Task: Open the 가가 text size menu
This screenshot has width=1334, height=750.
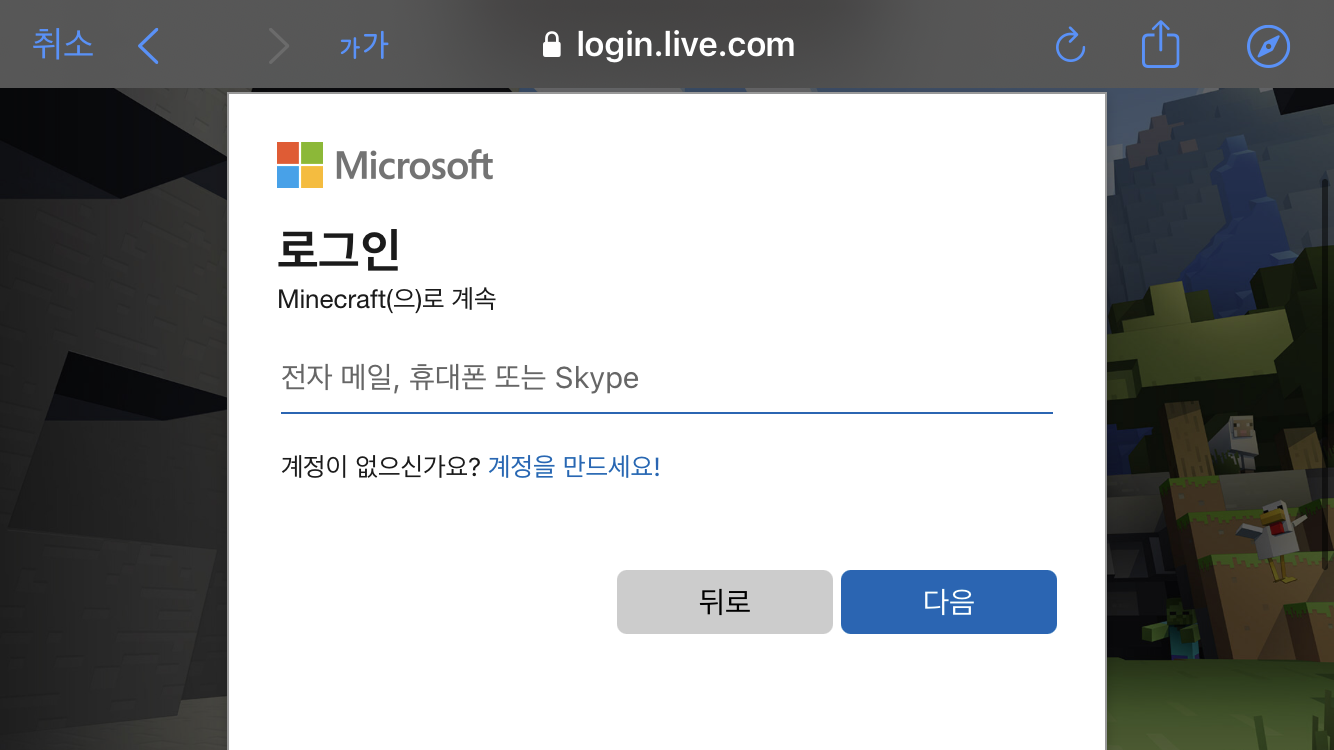Action: tap(363, 46)
